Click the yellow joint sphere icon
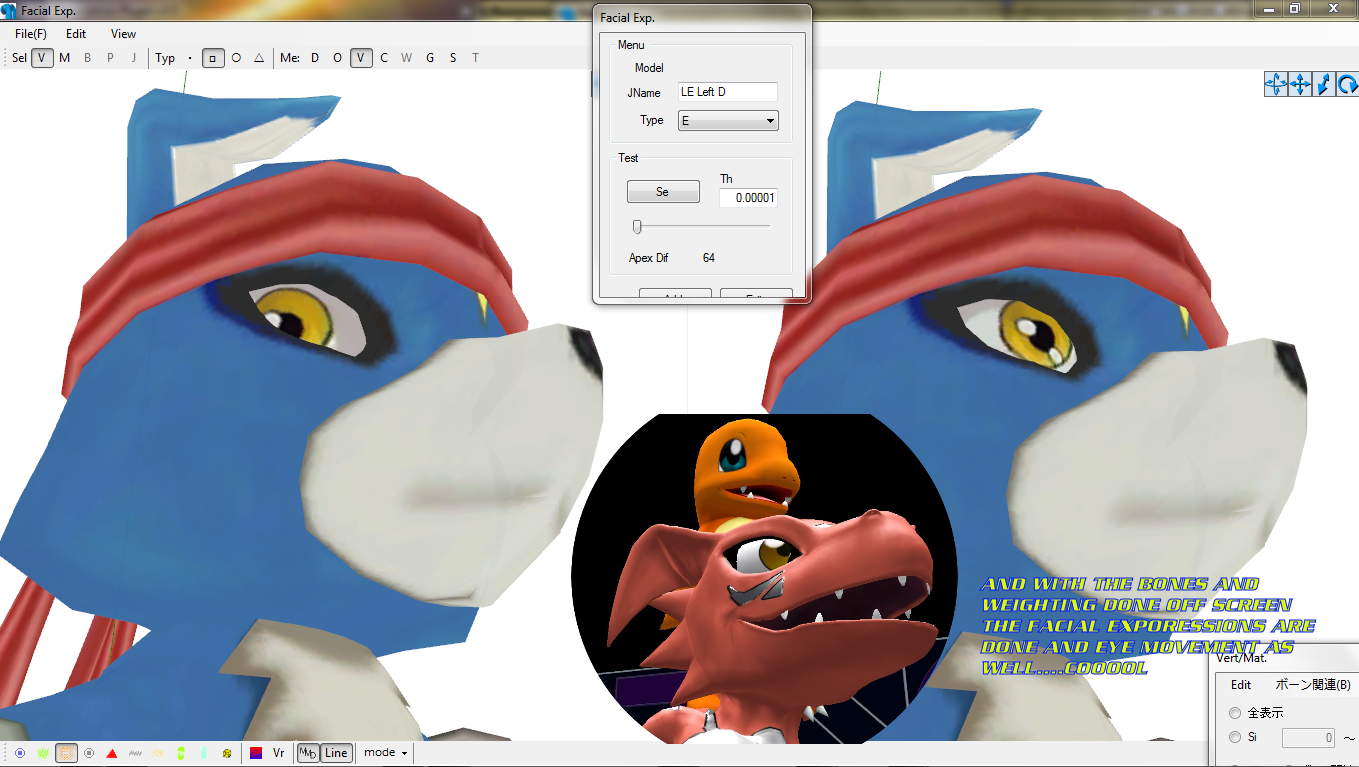 point(227,752)
